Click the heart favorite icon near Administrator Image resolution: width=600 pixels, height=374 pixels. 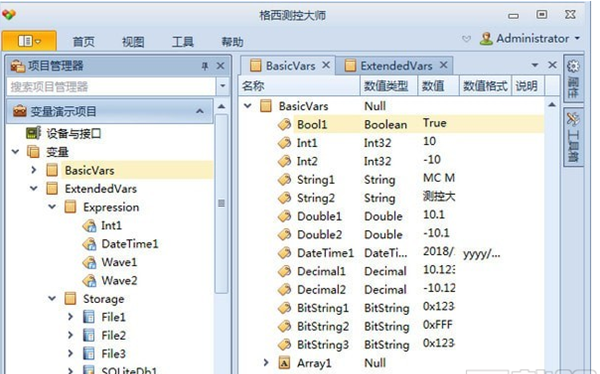tap(466, 39)
